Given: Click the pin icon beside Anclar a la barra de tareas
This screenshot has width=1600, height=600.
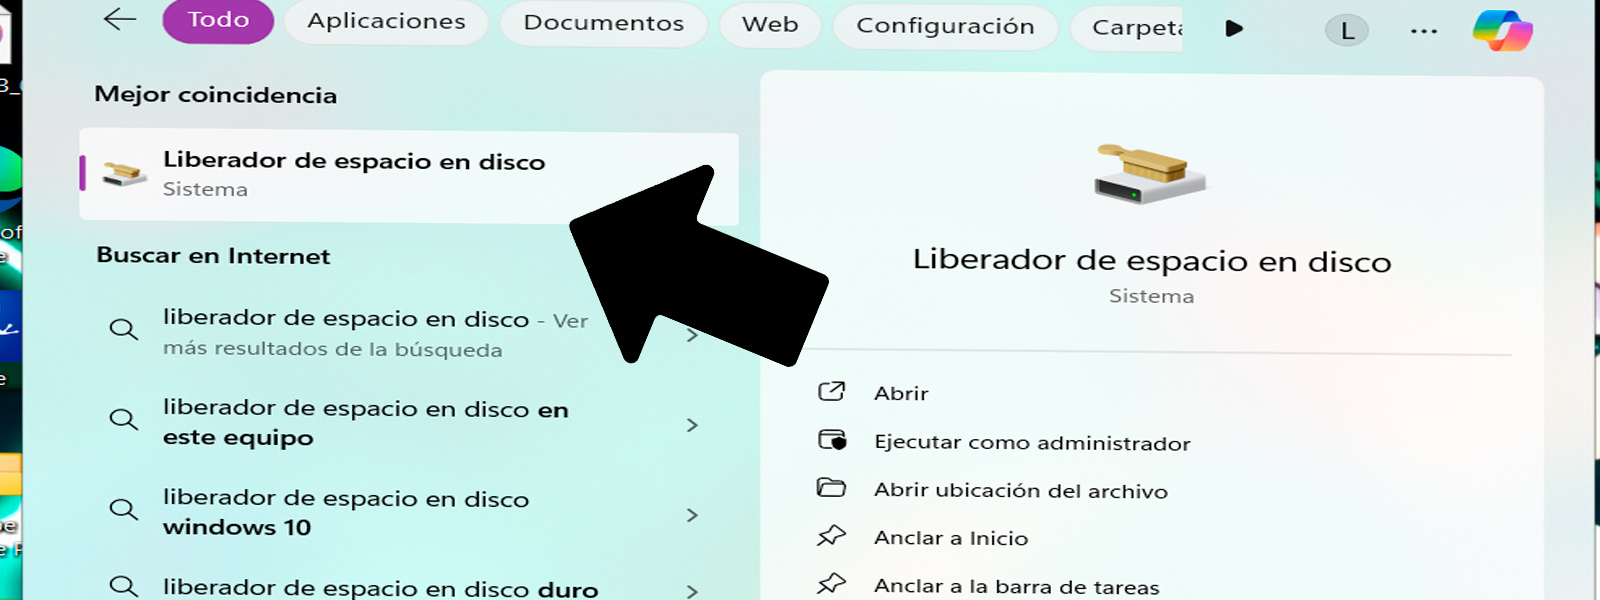Looking at the screenshot, I should click(x=831, y=583).
